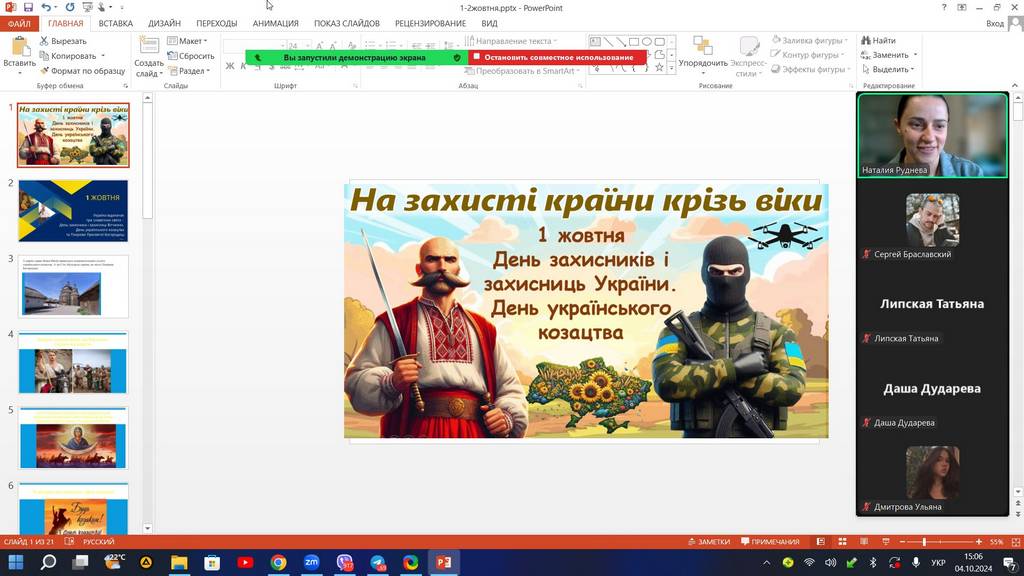Viewport: 1024px width, 576px height.
Task: Click the Format Painter (Формат по образцу)
Action: click(82, 71)
